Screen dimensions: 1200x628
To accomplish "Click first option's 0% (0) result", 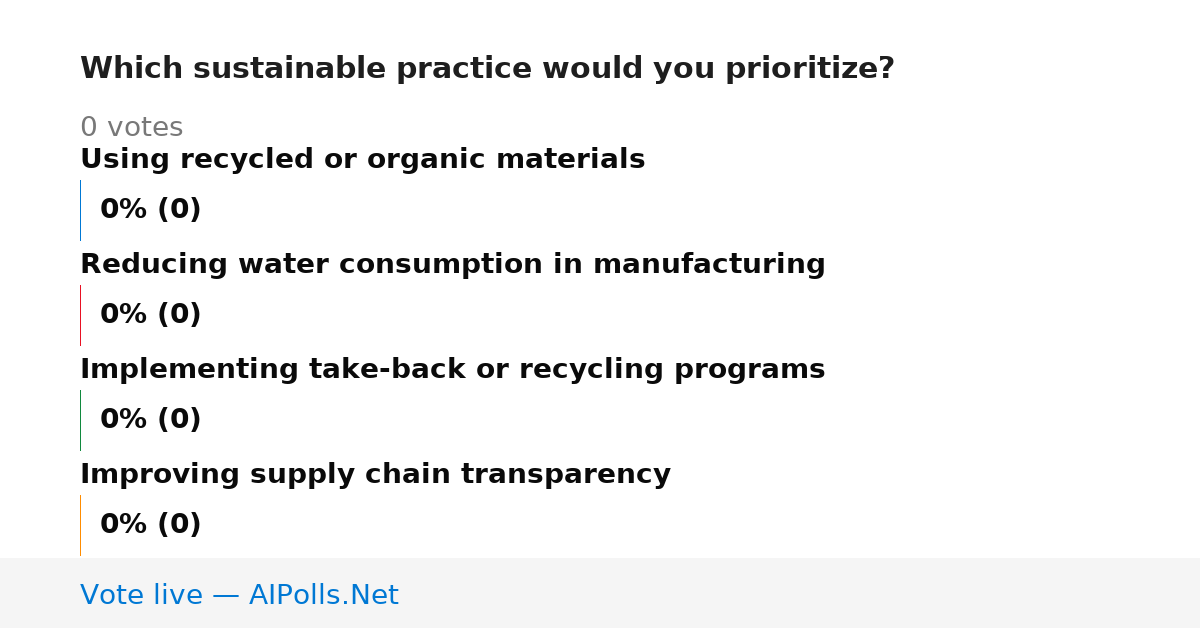I will click(x=150, y=210).
